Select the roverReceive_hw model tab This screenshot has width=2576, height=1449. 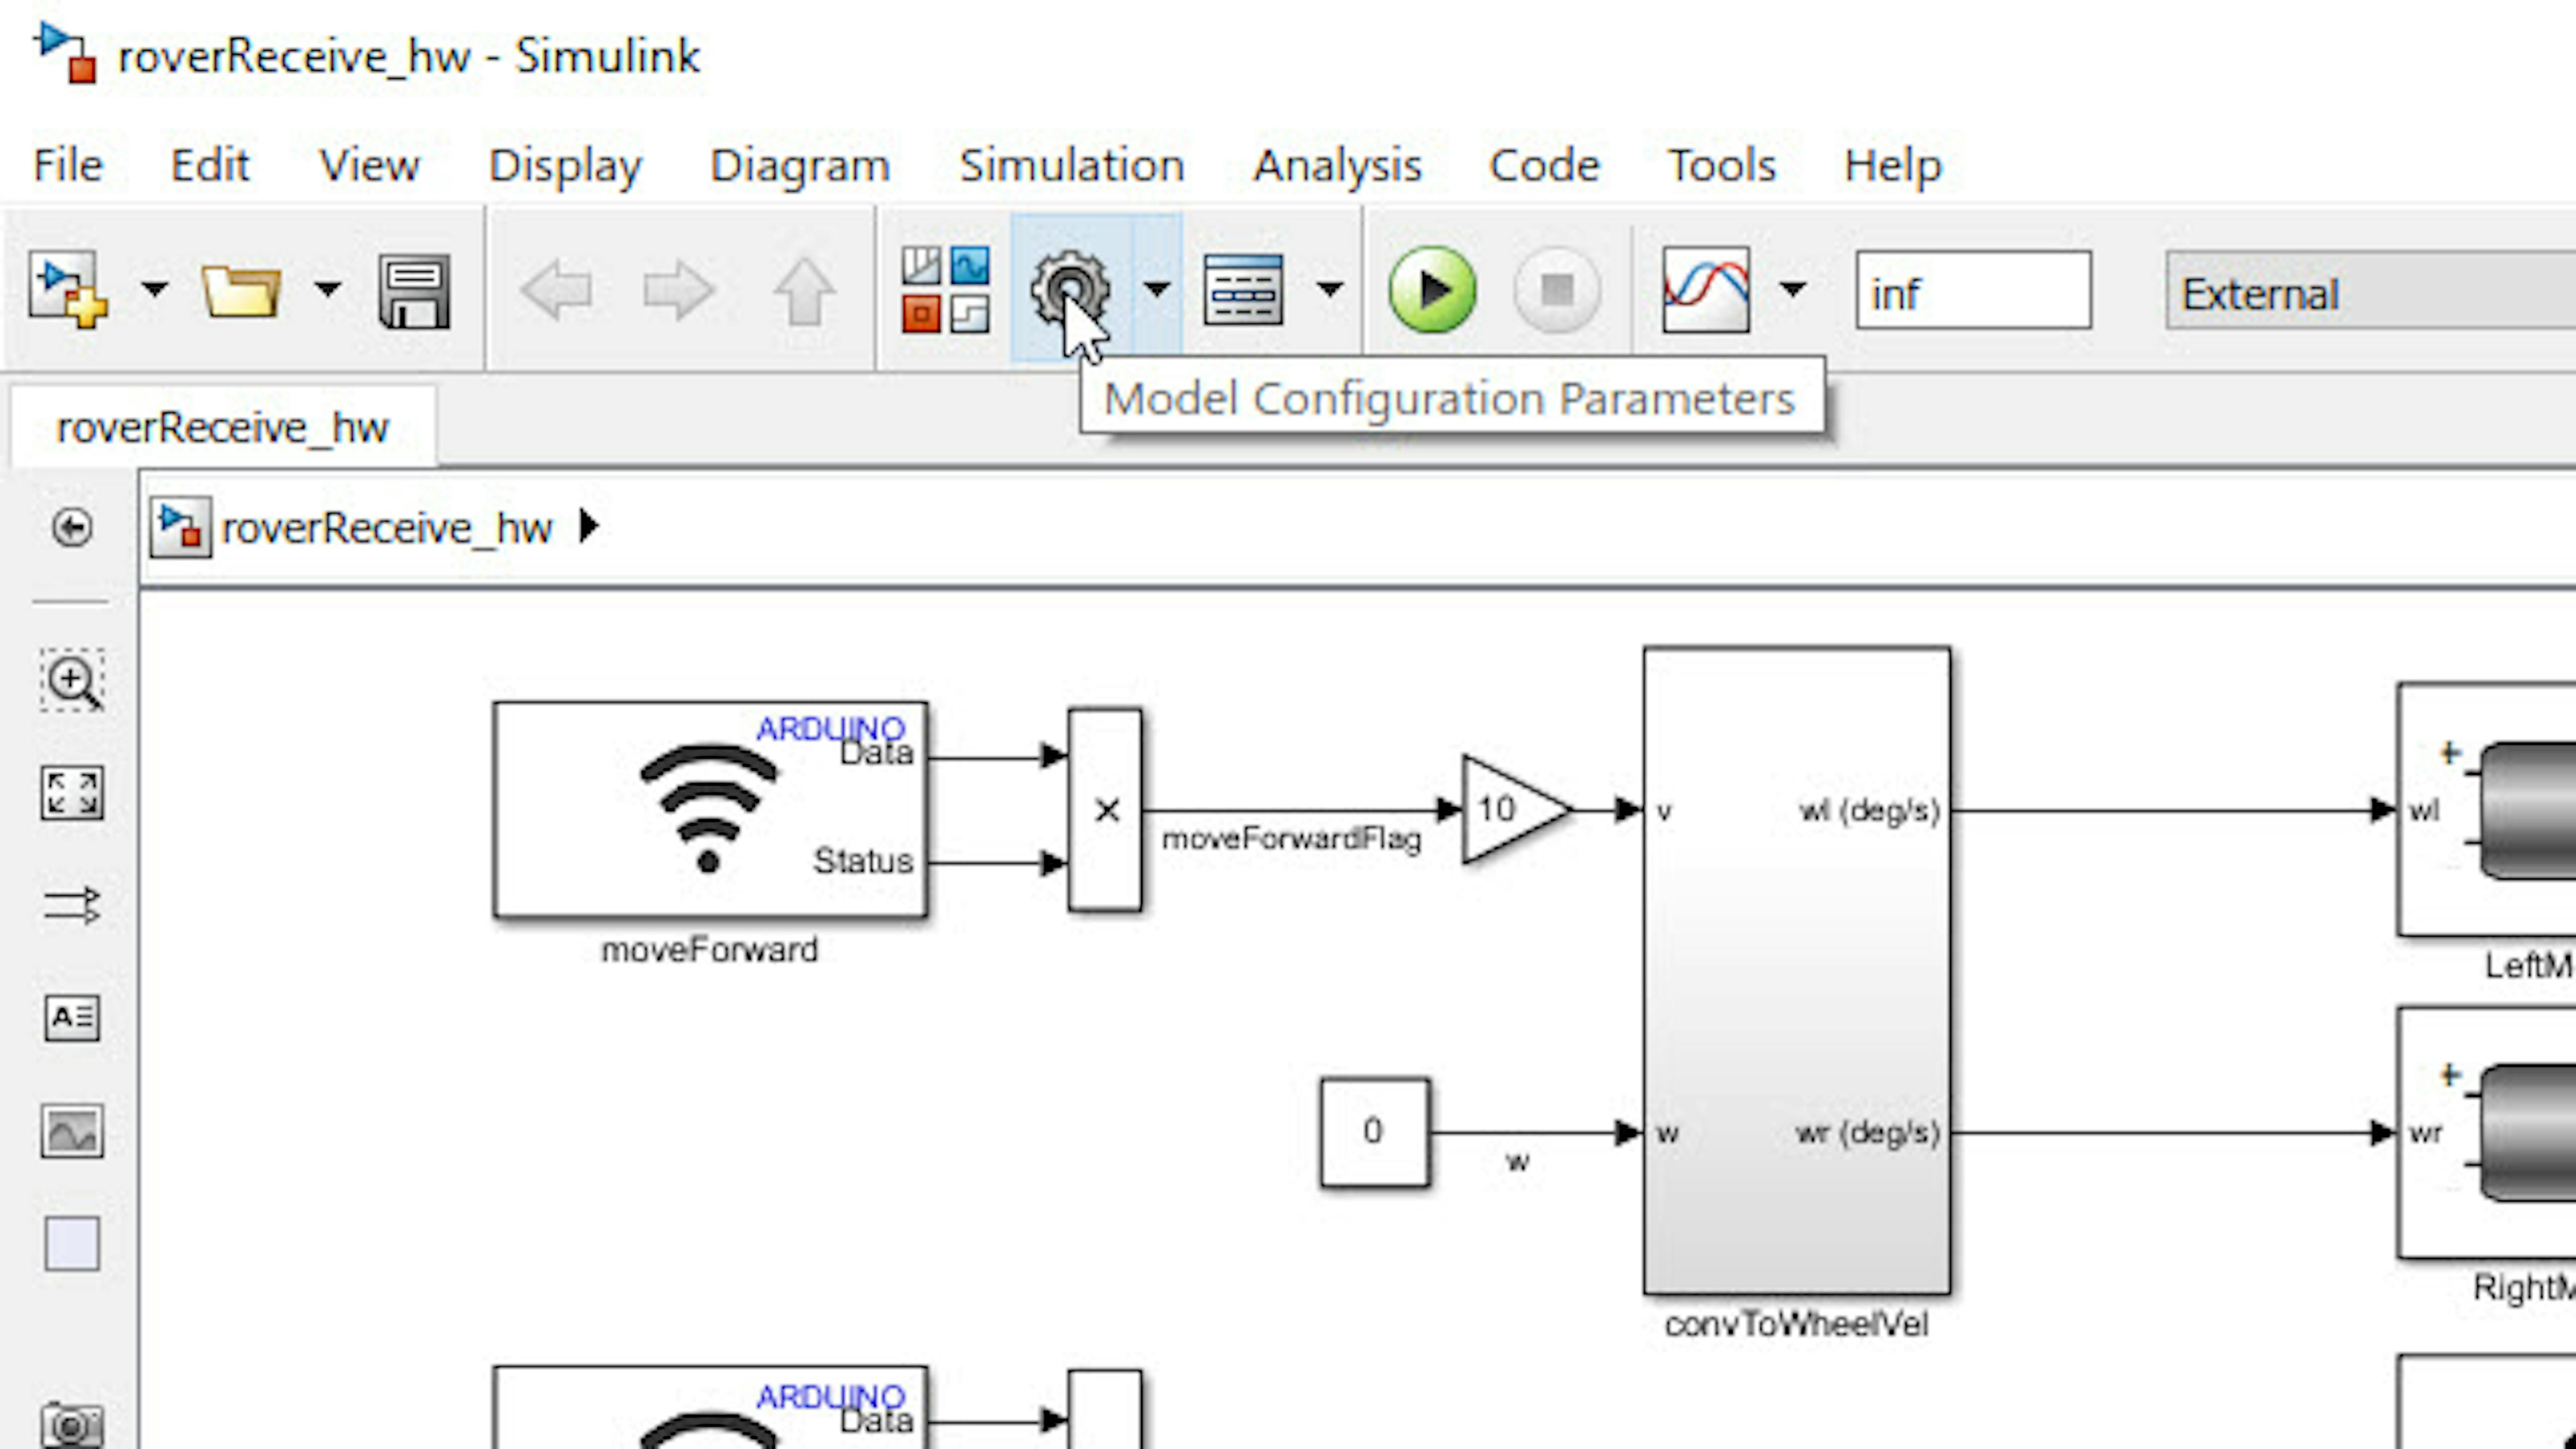click(222, 428)
